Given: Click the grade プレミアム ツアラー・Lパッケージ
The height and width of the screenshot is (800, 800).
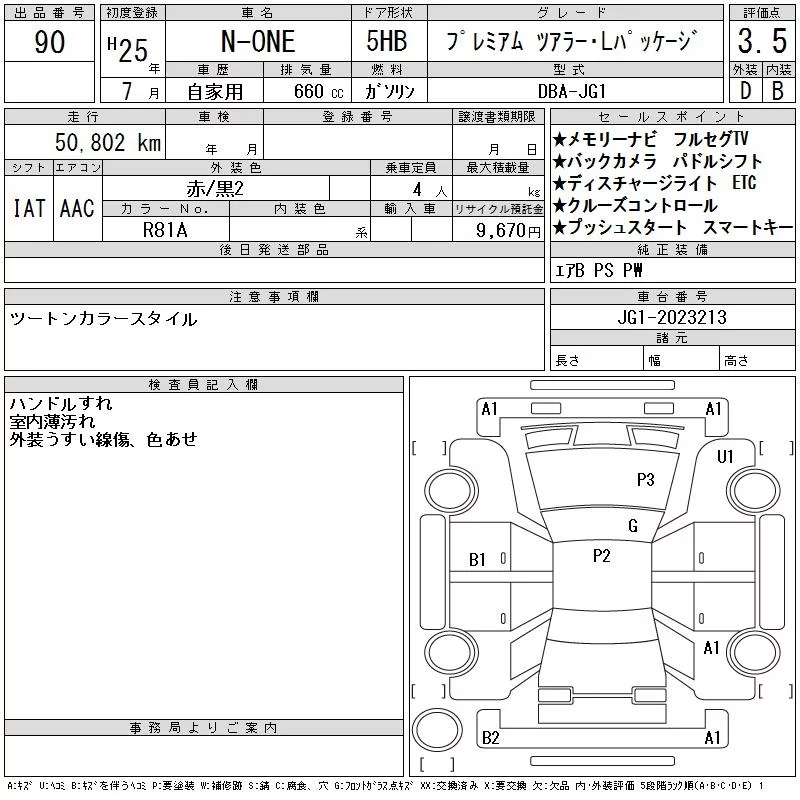Looking at the screenshot, I should [x=571, y=41].
